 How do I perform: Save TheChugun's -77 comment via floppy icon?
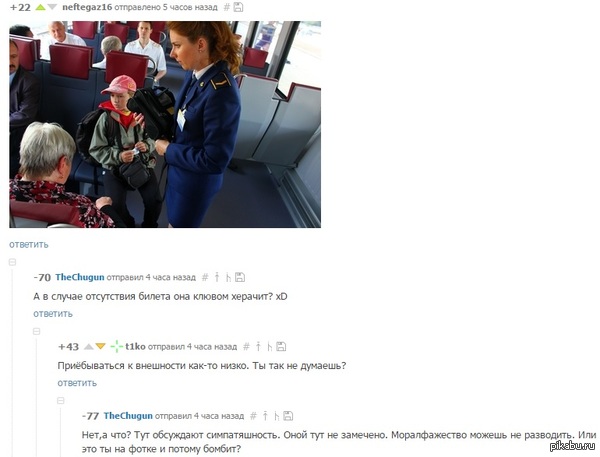[x=288, y=416]
